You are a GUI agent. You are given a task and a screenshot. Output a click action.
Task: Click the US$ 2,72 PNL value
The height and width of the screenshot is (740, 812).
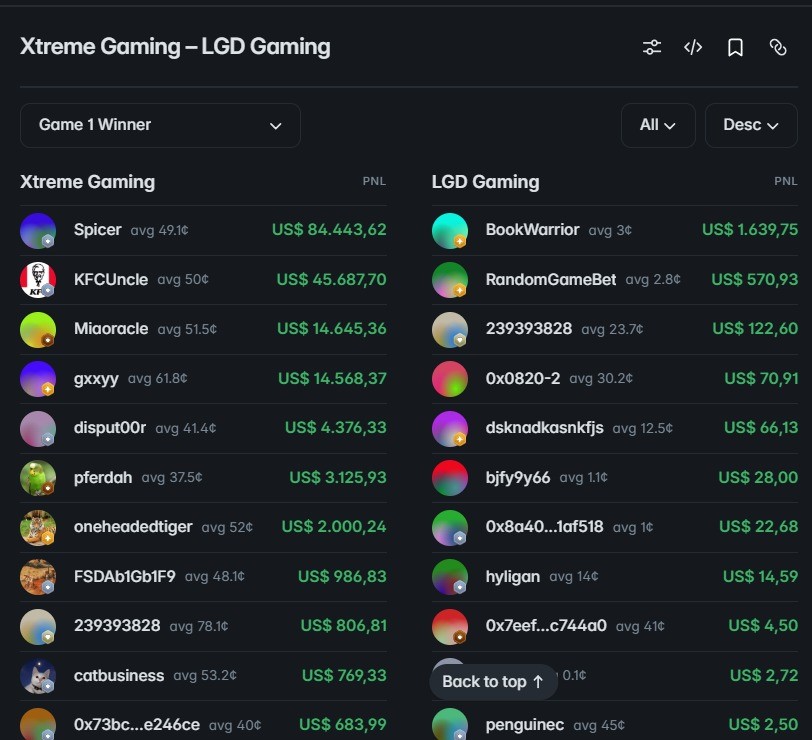[764, 675]
